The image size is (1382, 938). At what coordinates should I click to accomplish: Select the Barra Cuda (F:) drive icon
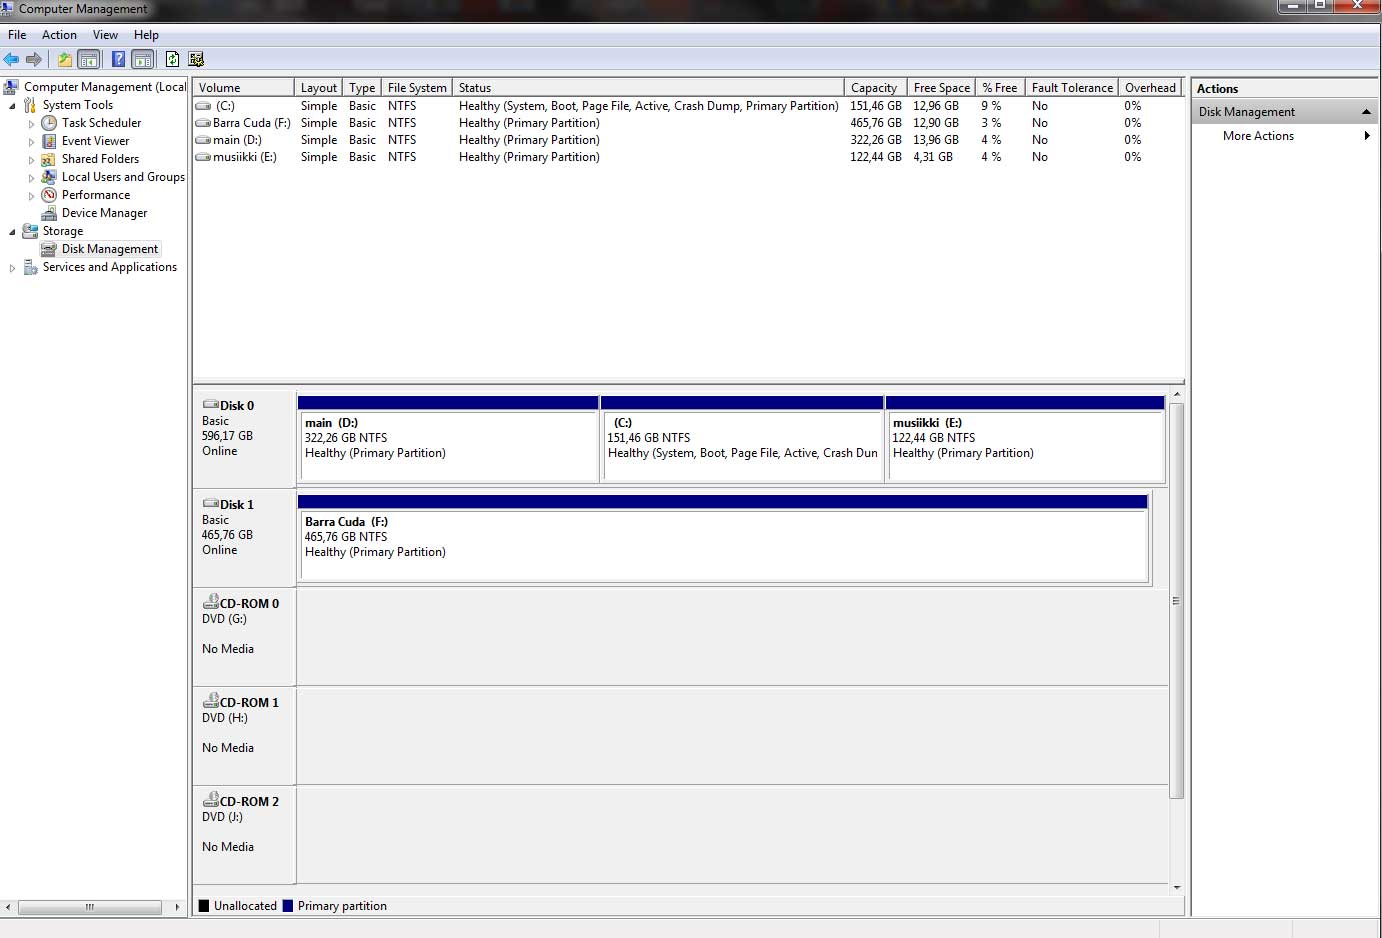203,123
